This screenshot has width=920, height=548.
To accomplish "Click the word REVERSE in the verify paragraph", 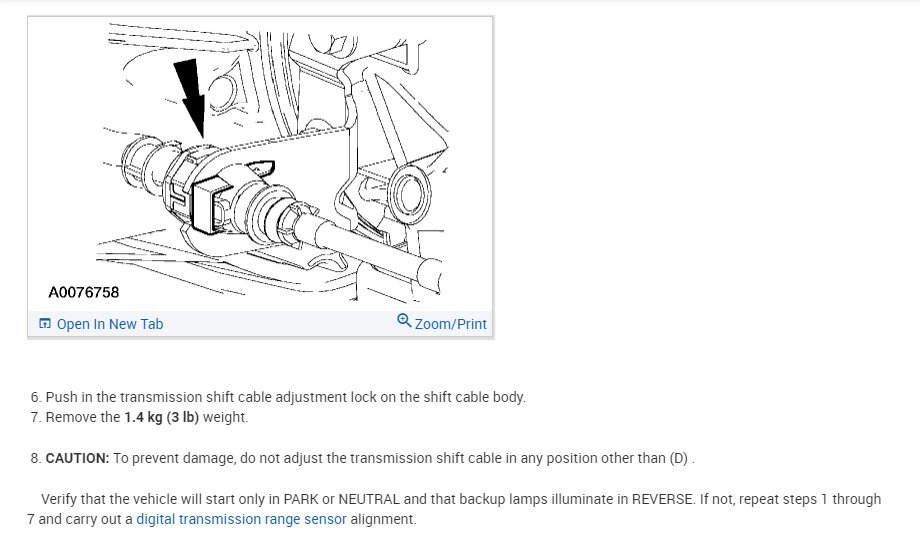I will point(662,499).
